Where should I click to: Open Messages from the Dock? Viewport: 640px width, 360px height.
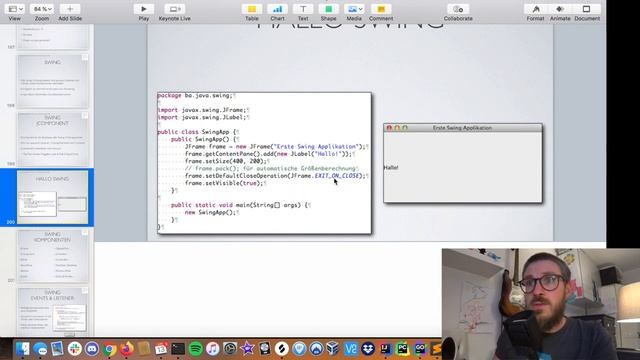[40, 349]
